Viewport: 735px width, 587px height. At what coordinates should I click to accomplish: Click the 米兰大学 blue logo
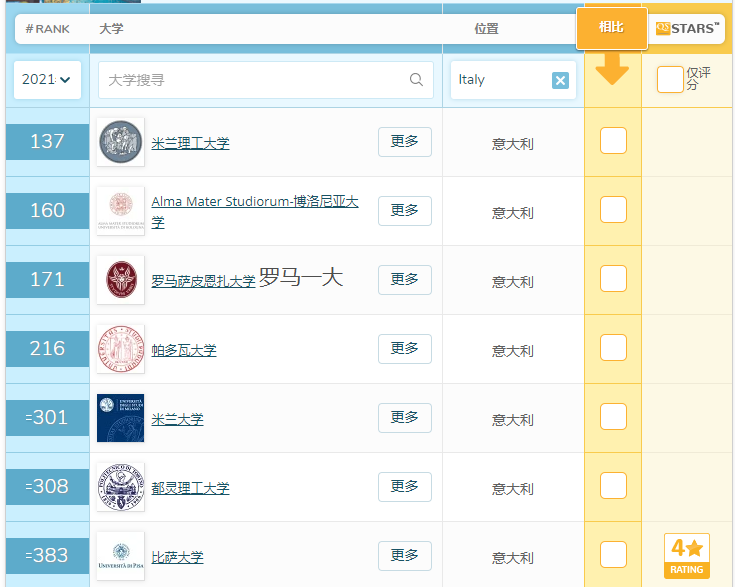pos(120,418)
